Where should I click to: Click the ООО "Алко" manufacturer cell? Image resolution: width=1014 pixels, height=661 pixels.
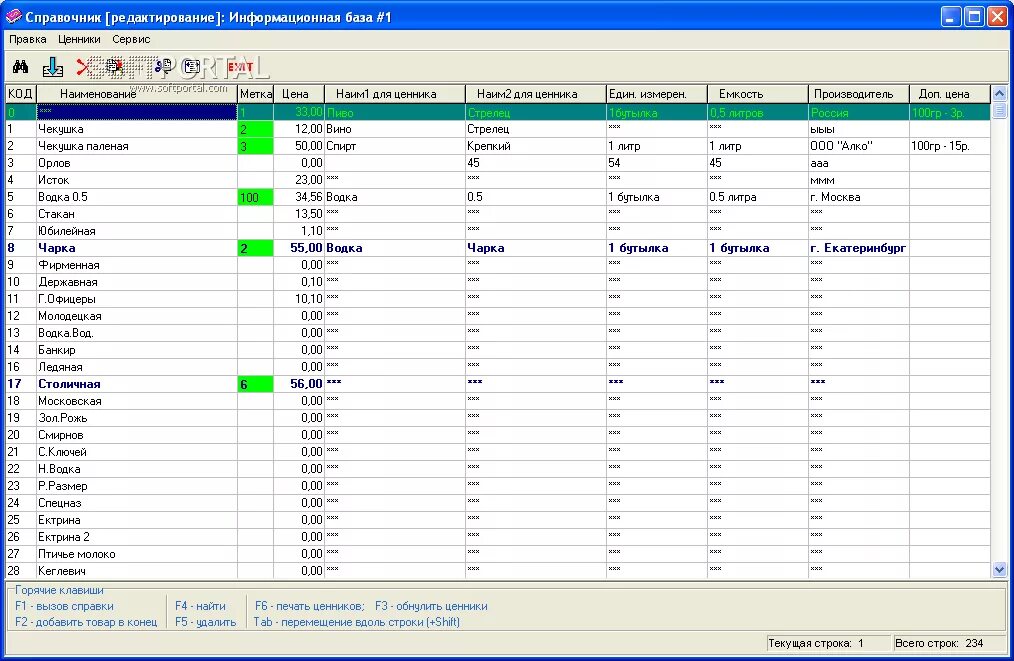click(x=858, y=146)
